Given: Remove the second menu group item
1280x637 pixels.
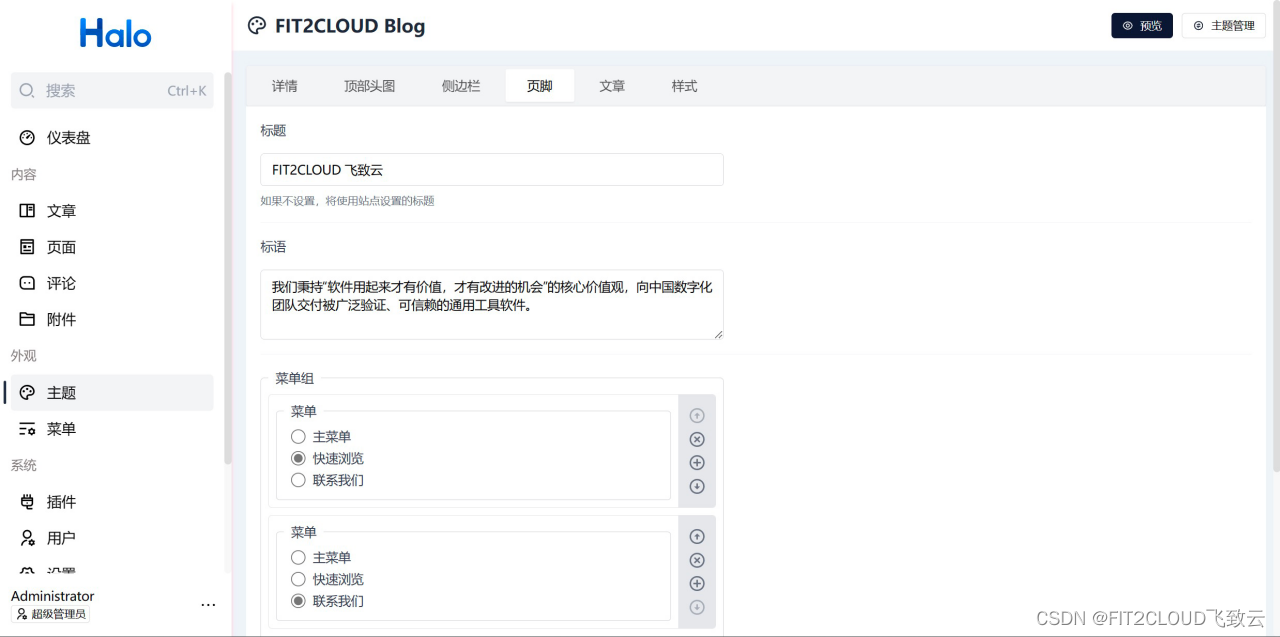Looking at the screenshot, I should click(x=697, y=560).
